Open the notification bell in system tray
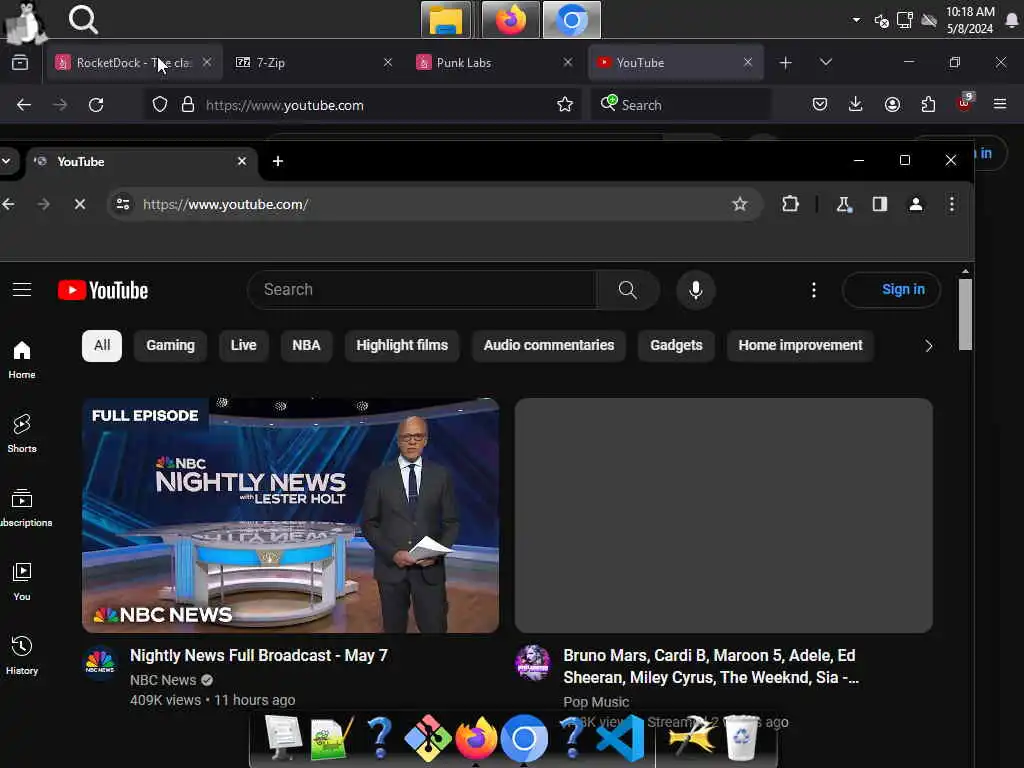1024x768 pixels. tap(1012, 20)
